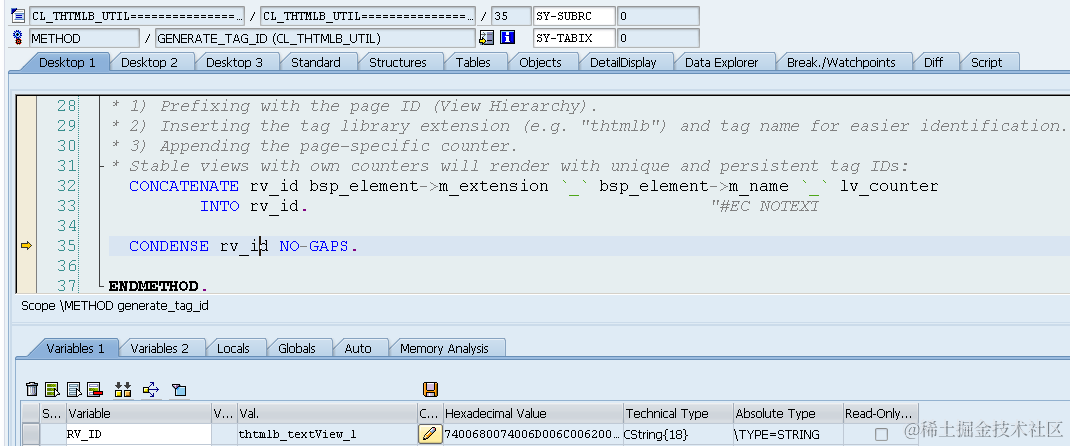Click the Absolute Type column header
This screenshot has width=1070, height=446.
pyautogui.click(x=788, y=413)
